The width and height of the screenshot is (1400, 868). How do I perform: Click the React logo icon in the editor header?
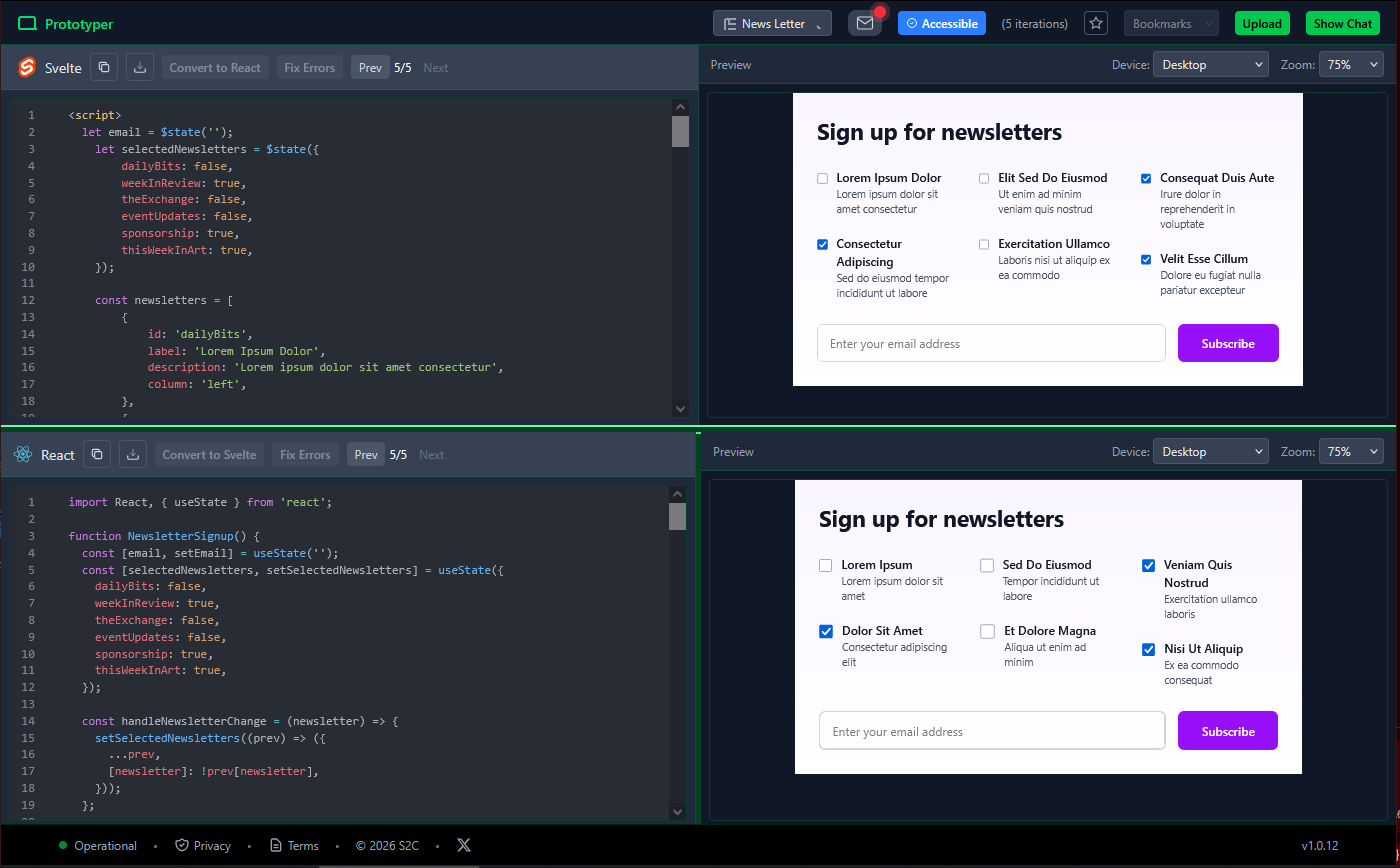pos(22,454)
